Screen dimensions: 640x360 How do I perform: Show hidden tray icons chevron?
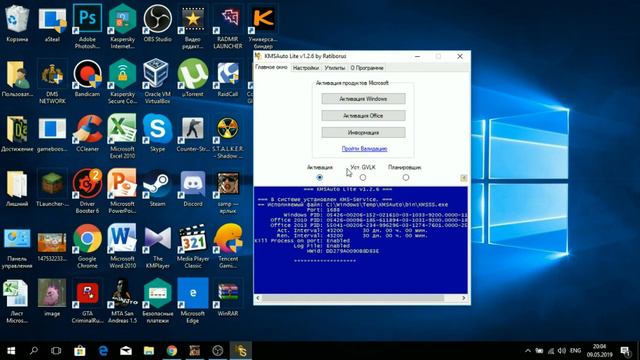[528, 351]
